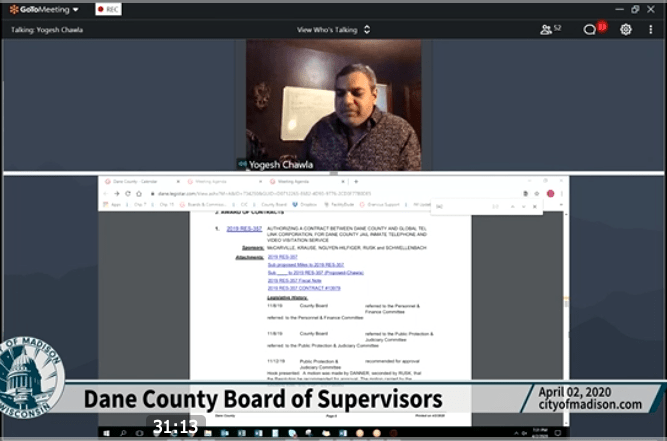Click the browser back arrow
Viewport: 667px width, 441px height.
point(105,193)
